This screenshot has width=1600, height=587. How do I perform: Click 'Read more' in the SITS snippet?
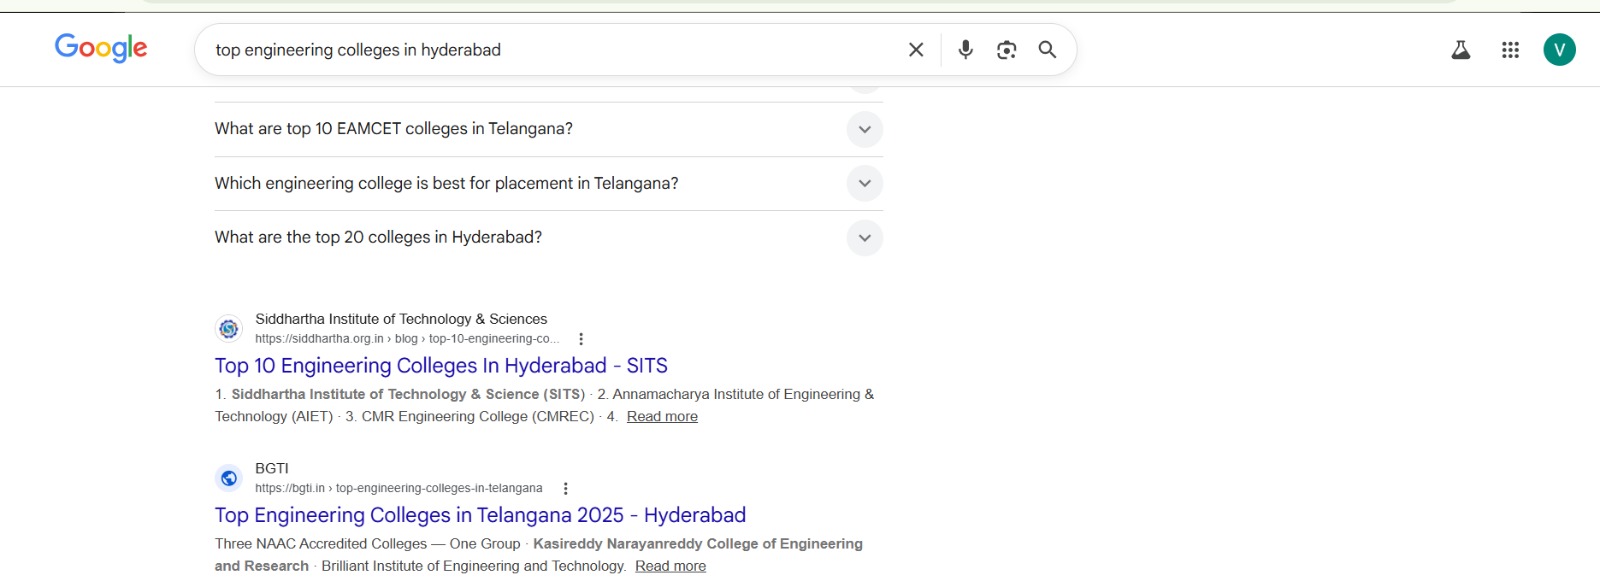click(662, 417)
